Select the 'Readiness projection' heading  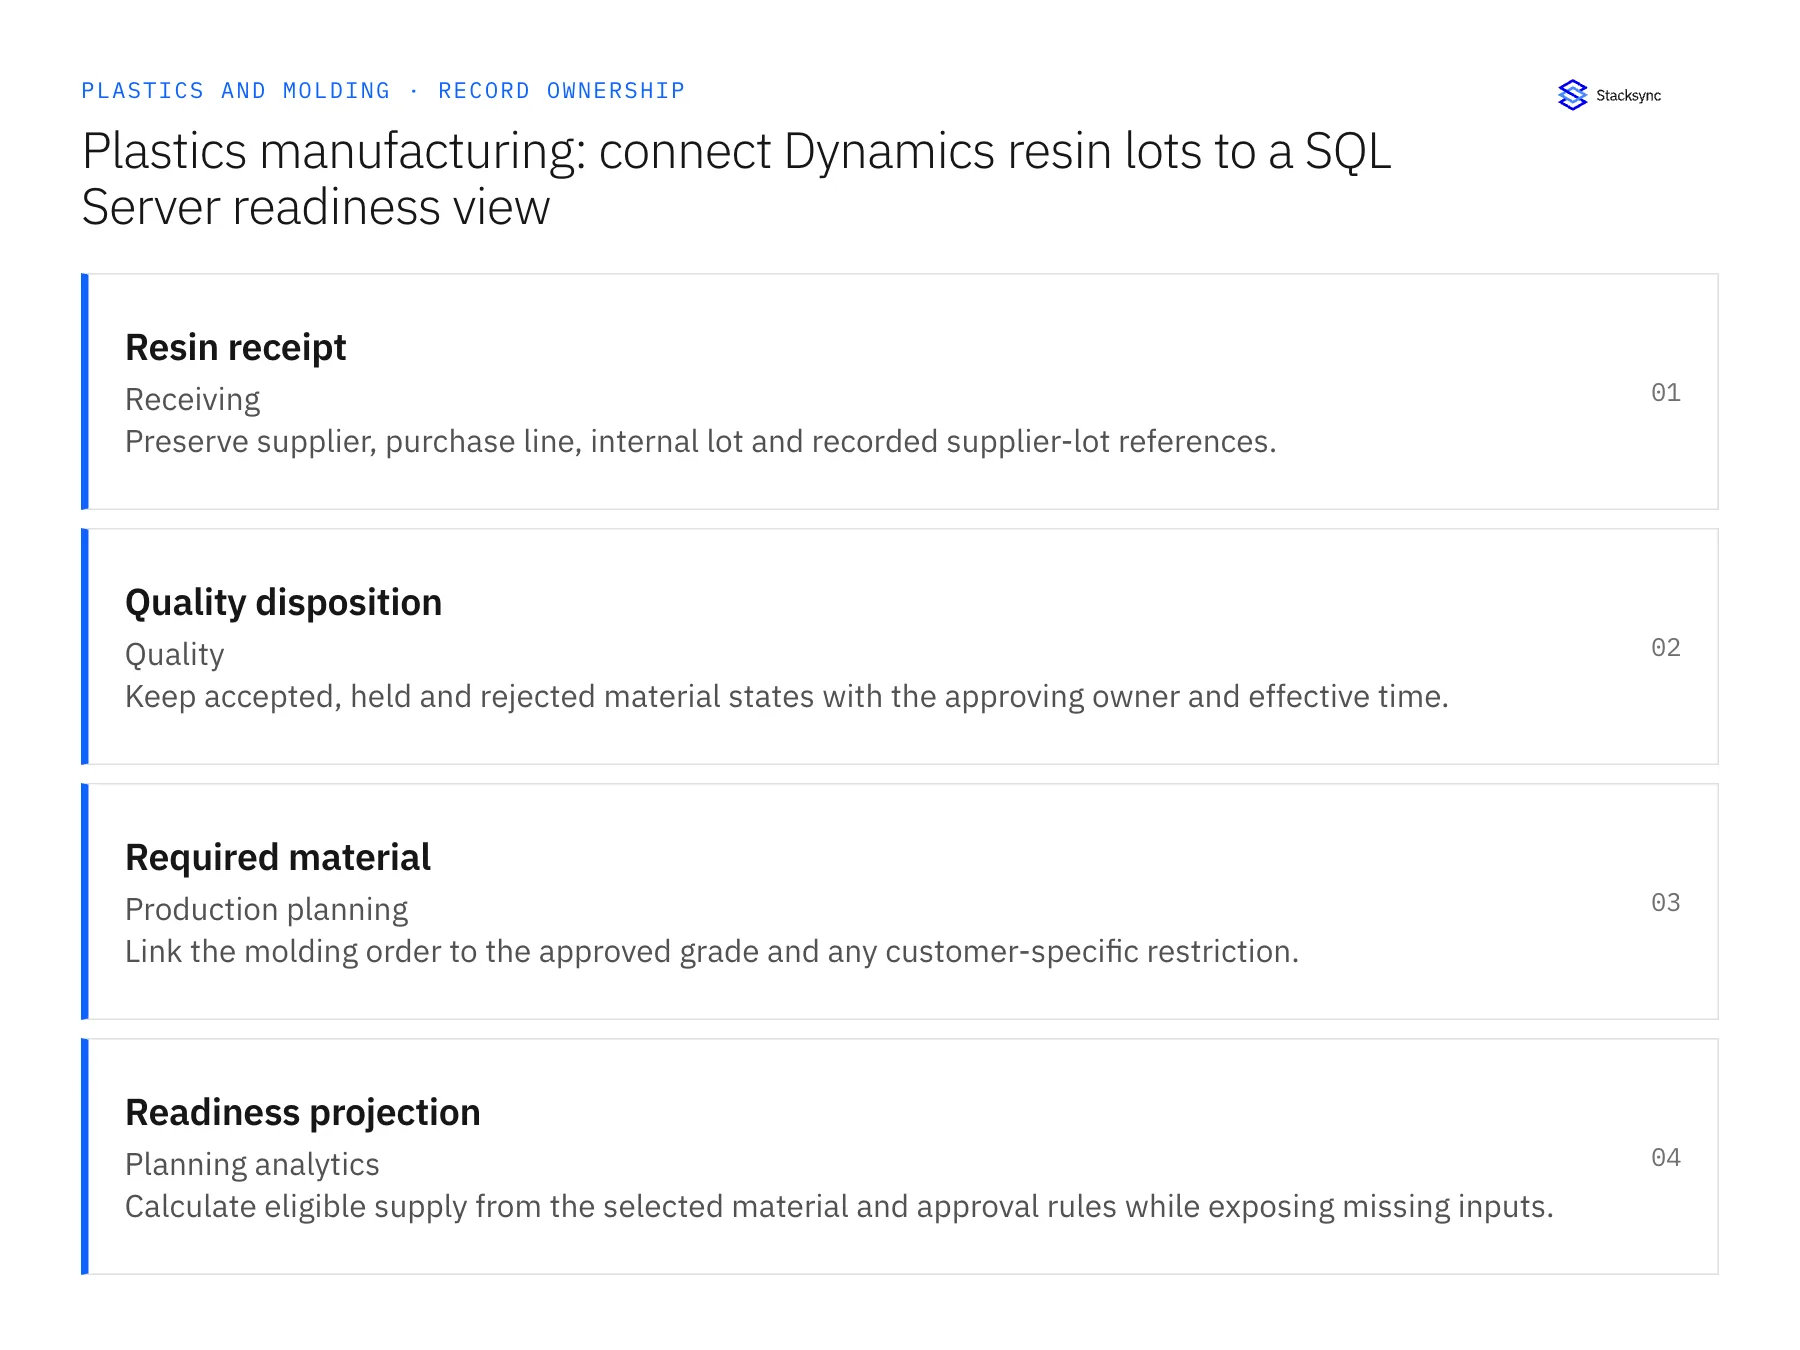click(303, 1112)
